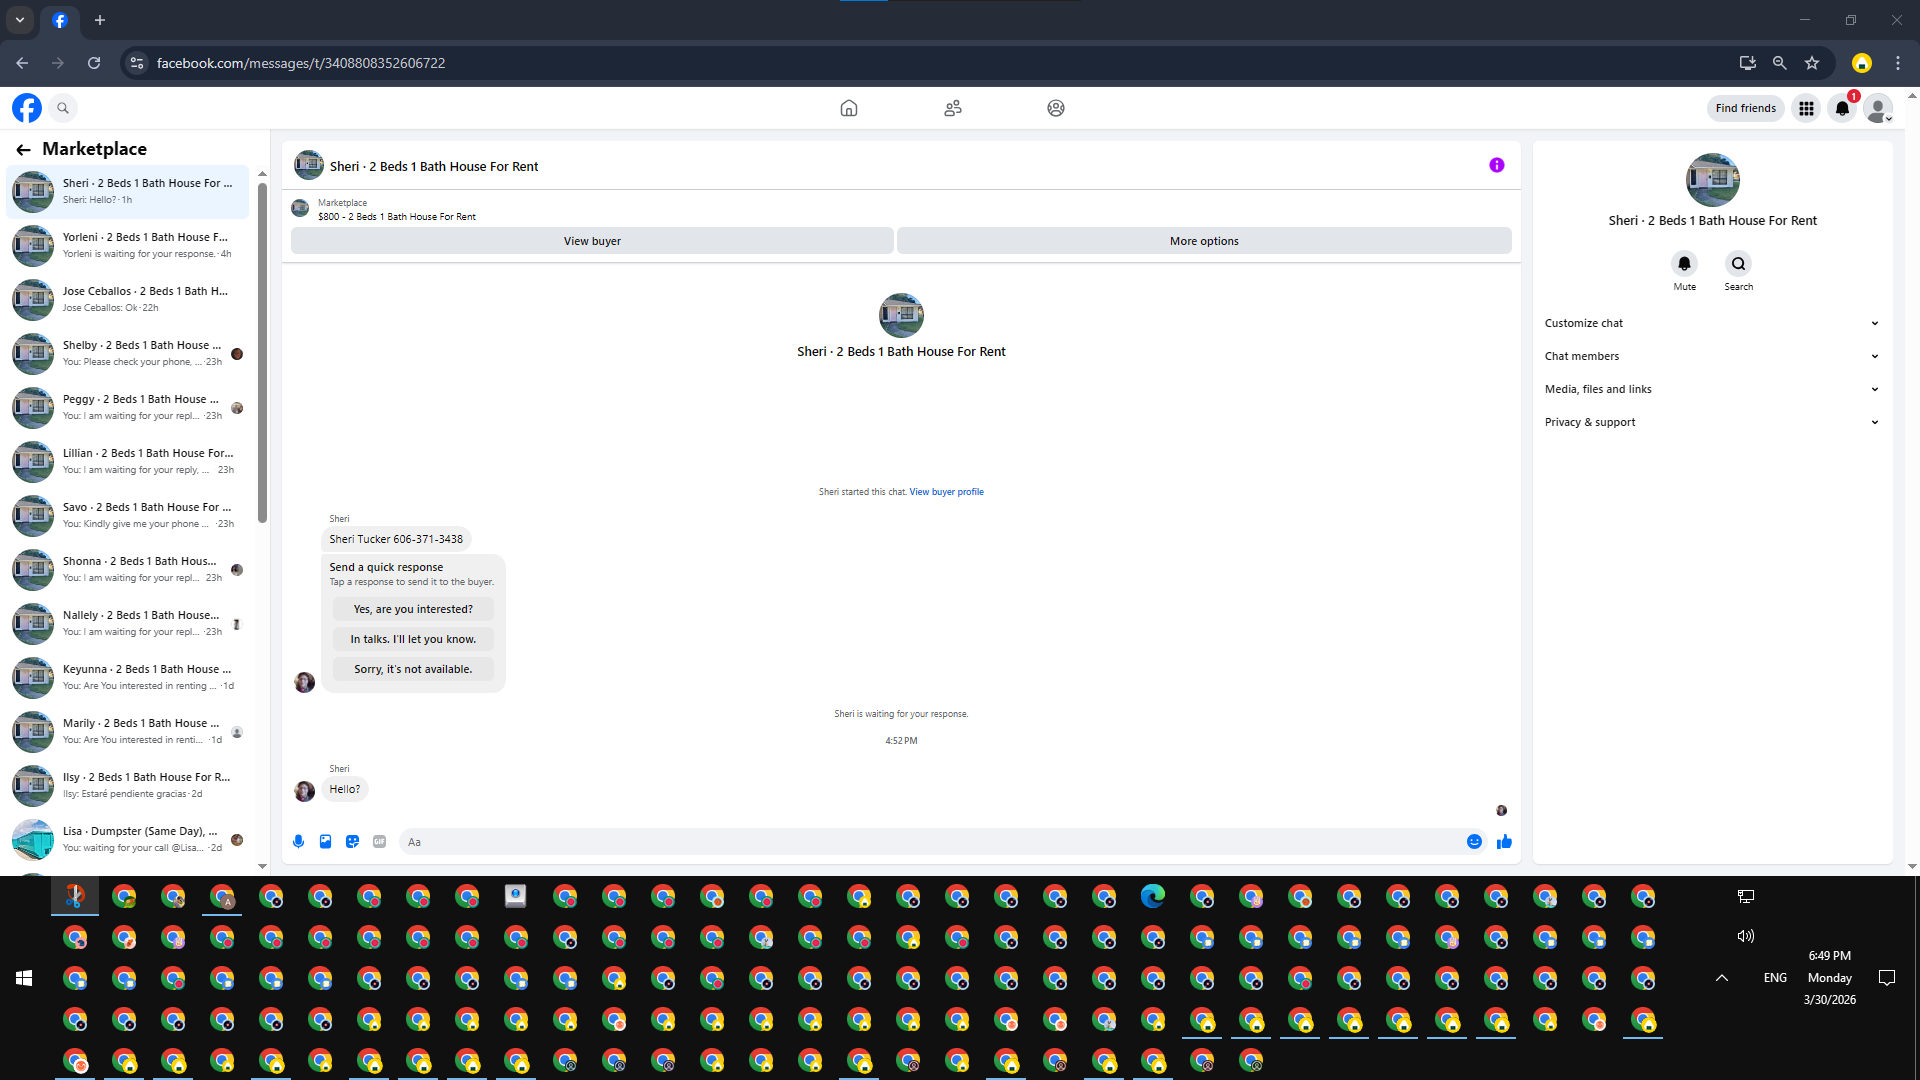Open the sticker picker icon
The height and width of the screenshot is (1080, 1920).
(x=352, y=842)
